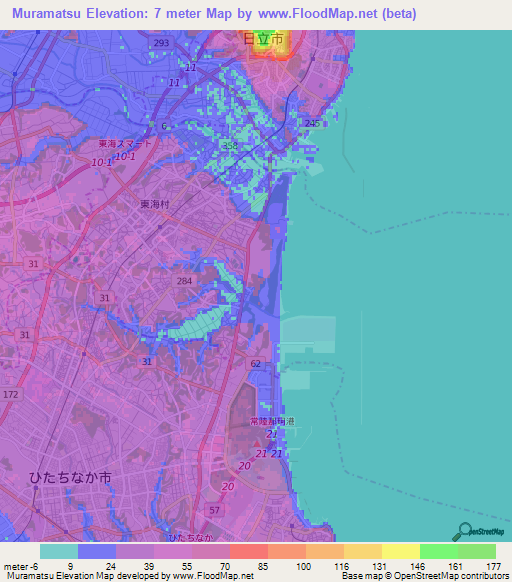Click the 常陸那珂港 port label
The width and height of the screenshot is (512, 582).
click(x=272, y=421)
